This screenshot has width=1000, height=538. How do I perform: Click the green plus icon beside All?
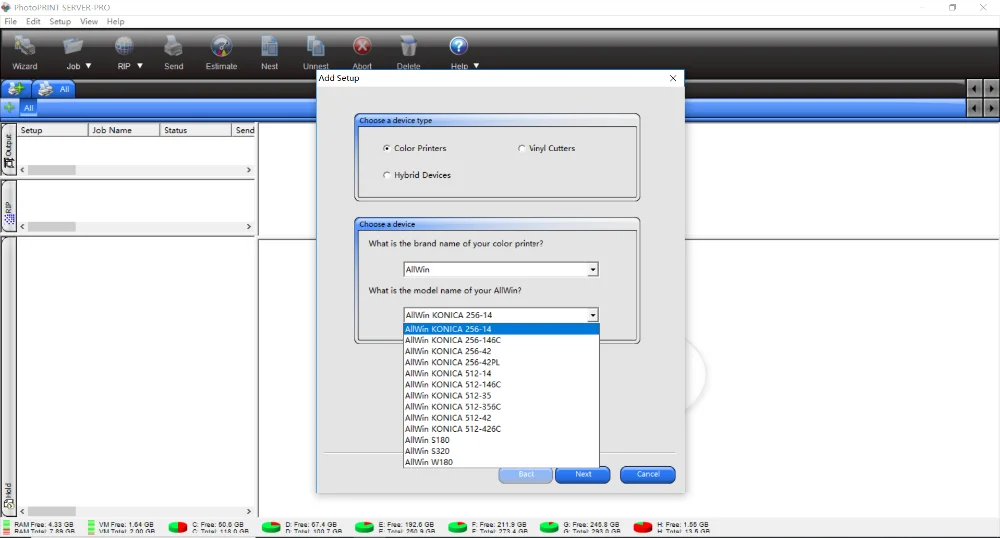(9, 108)
